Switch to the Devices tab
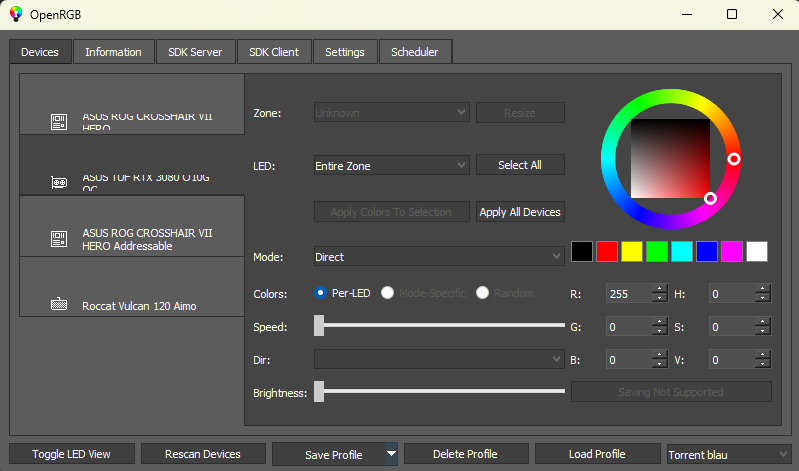The width and height of the screenshot is (799, 471). pyautogui.click(x=40, y=52)
